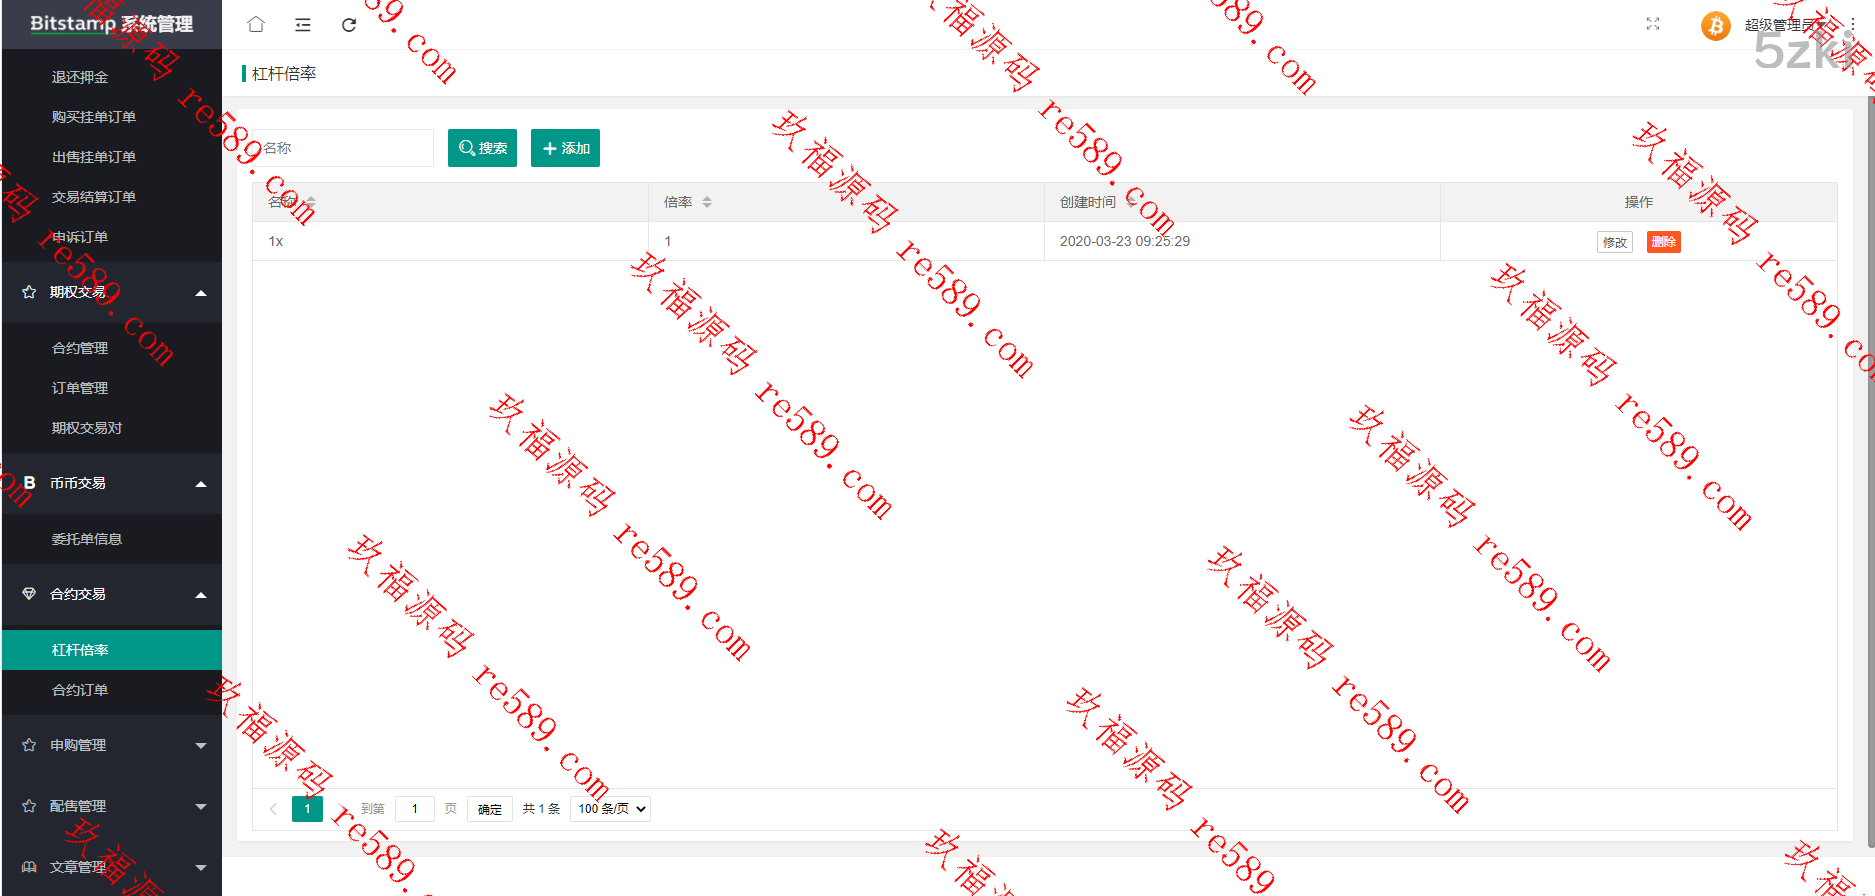Select 杠杆倍率 in the sidebar
The image size is (1875, 896).
[x=112, y=650]
